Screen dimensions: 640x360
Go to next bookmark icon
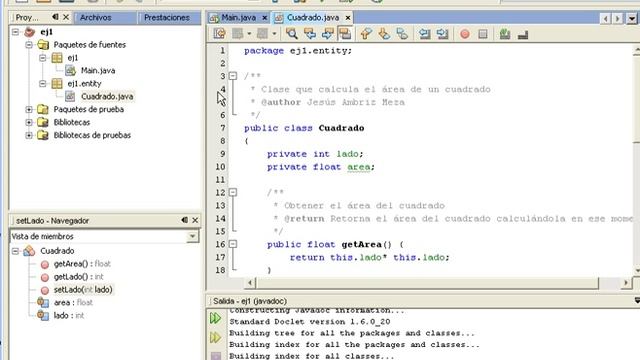[x=384, y=34]
